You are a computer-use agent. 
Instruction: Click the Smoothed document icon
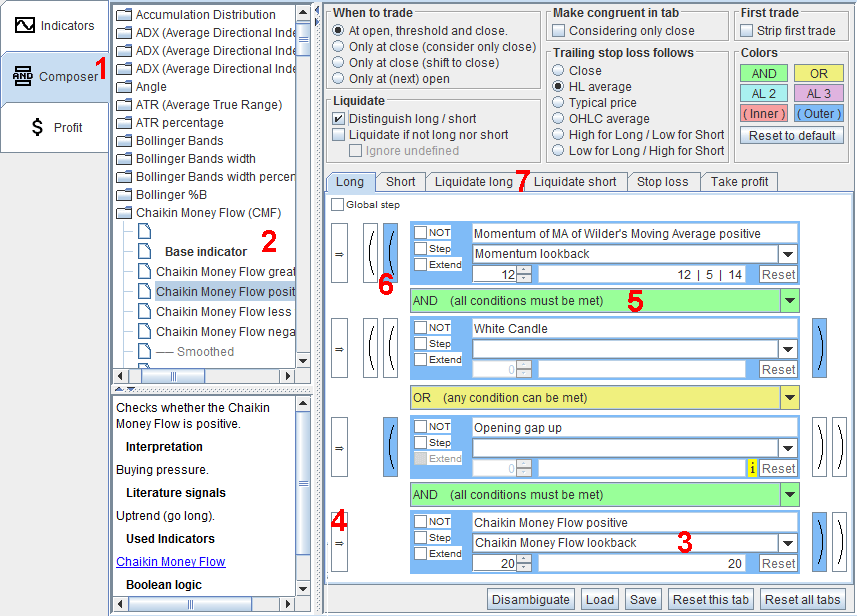[144, 351]
